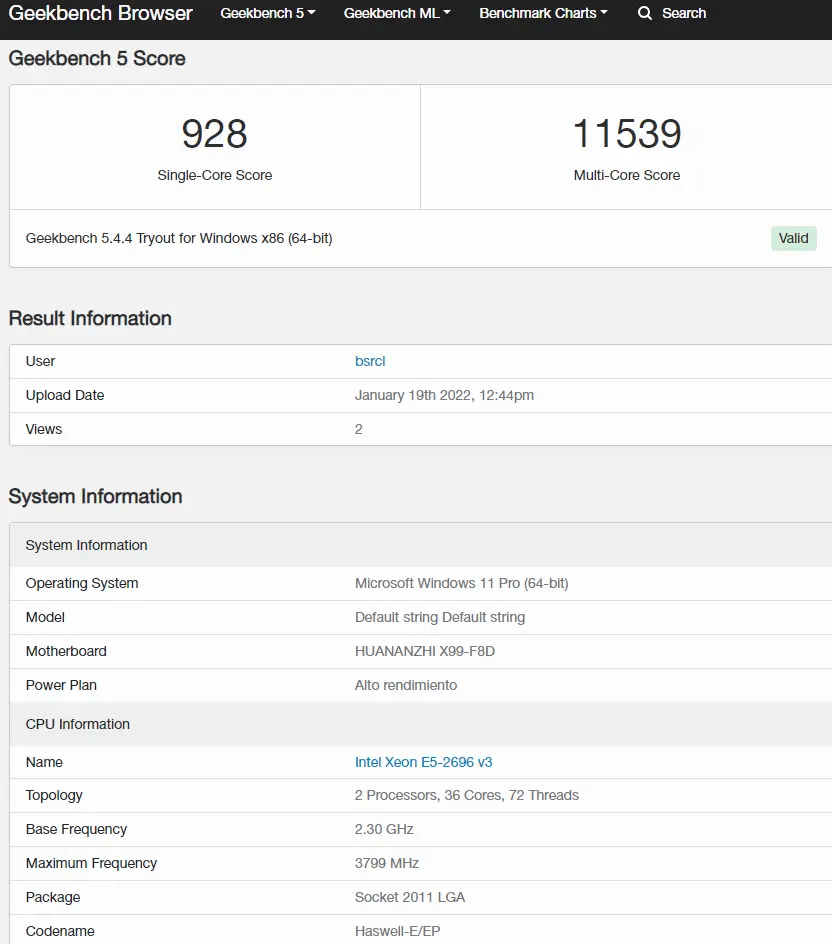832x944 pixels.
Task: Click the 2 Processors, 36 Cores topology value
Action: click(467, 795)
